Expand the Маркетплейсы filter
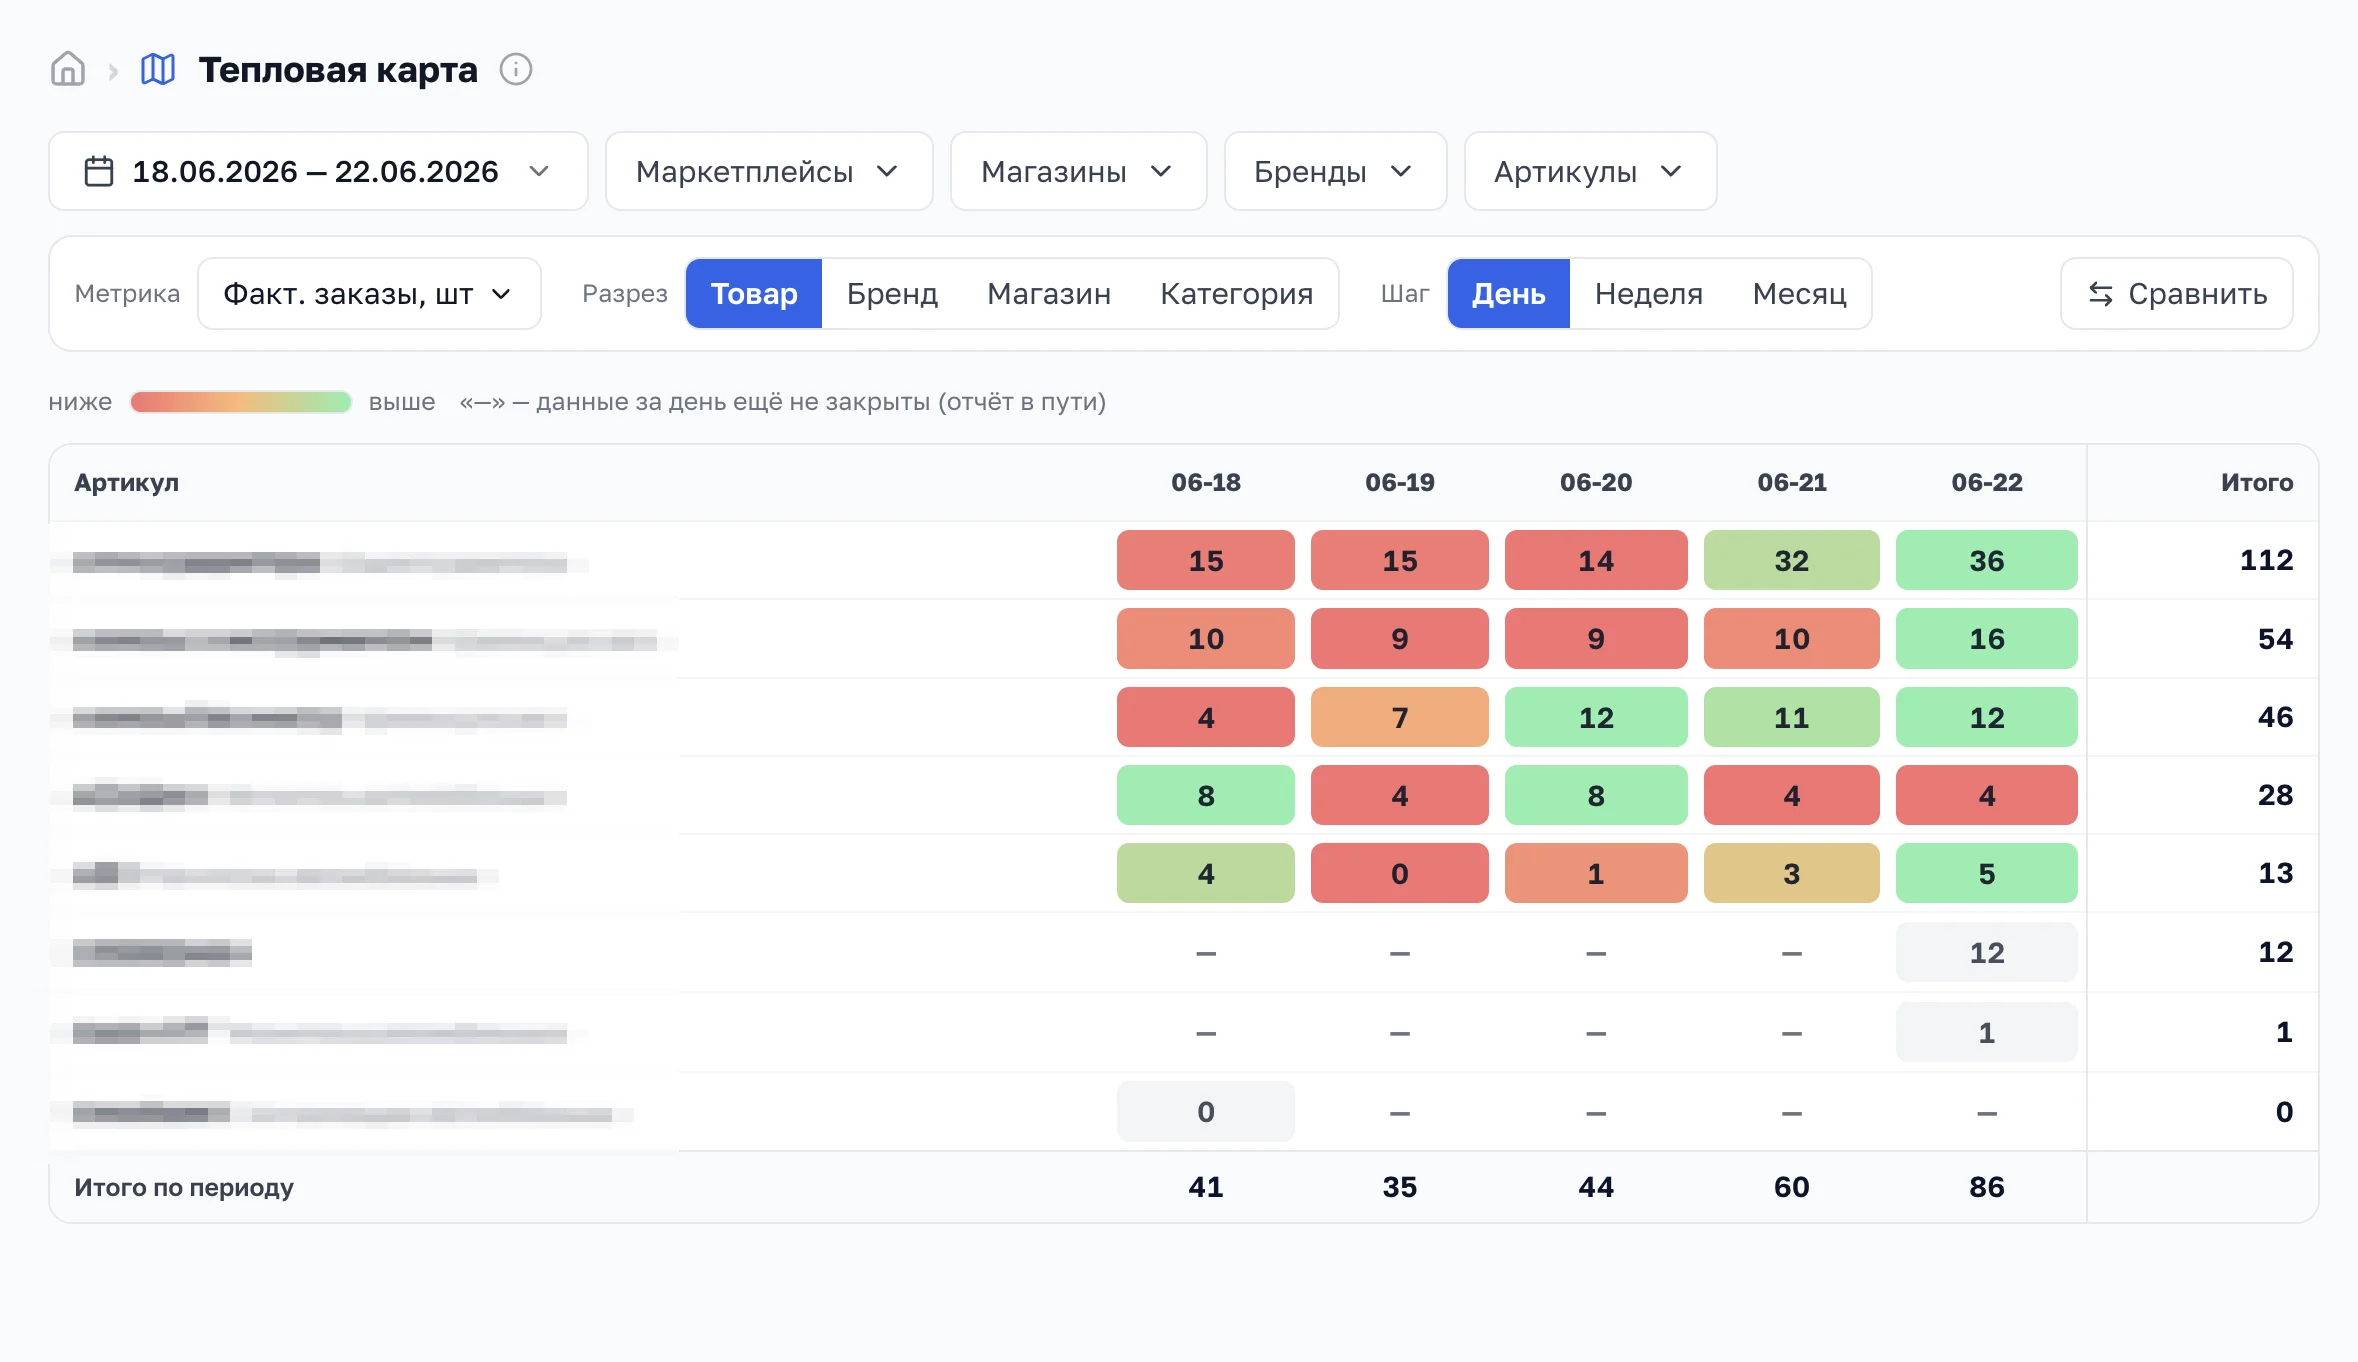This screenshot has height=1362, width=2358. pyautogui.click(x=769, y=171)
